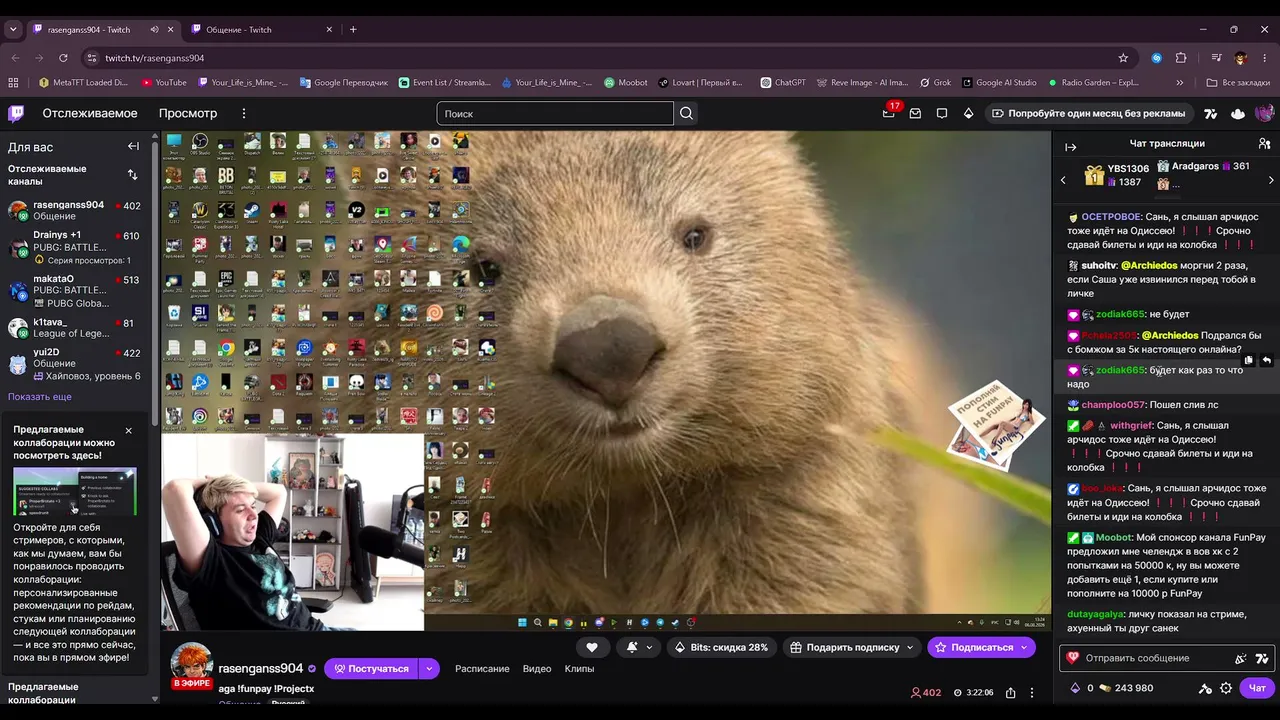The height and width of the screenshot is (720, 1280).
Task: Open channel points rewards icon near chat button
Action: pyautogui.click(x=1205, y=688)
